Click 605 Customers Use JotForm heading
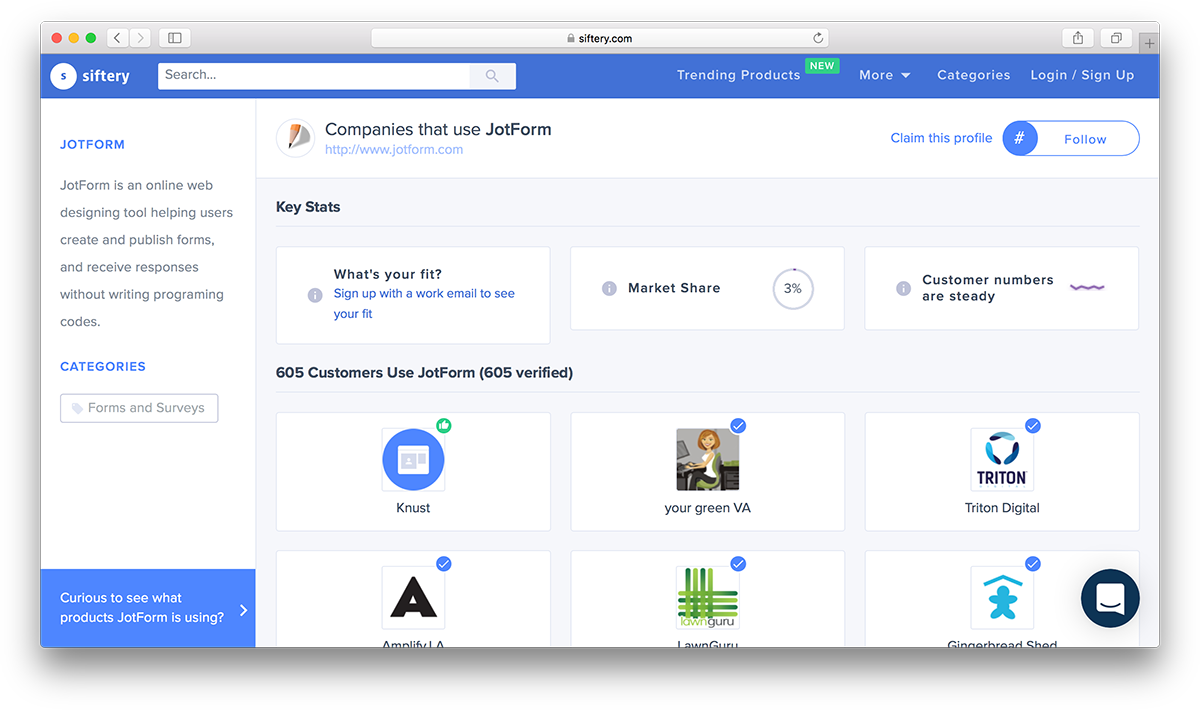The width and height of the screenshot is (1200, 710). click(x=424, y=373)
